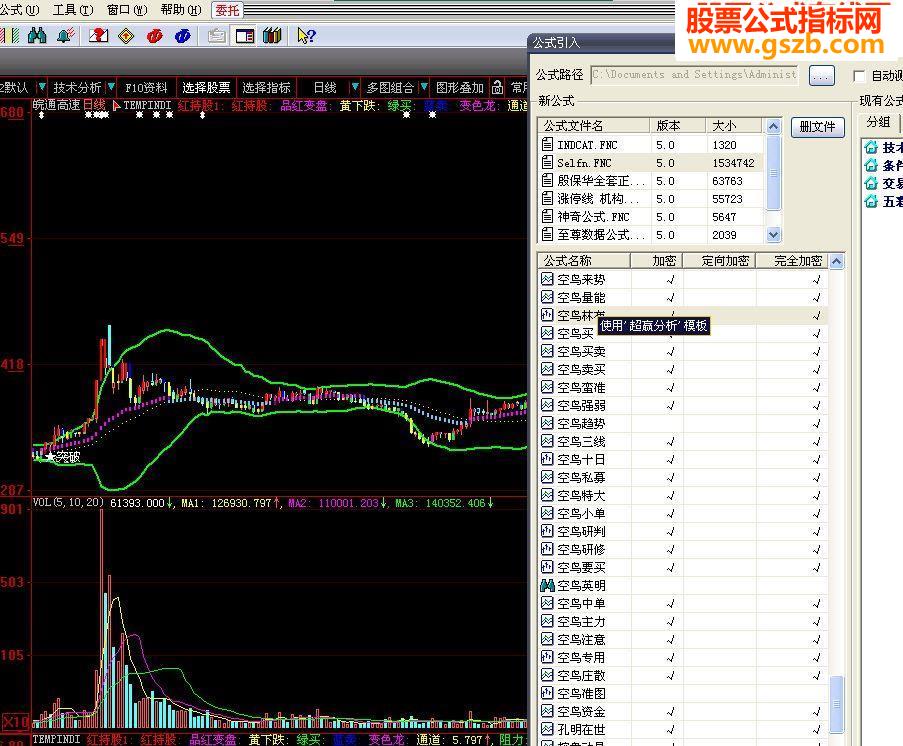Switch to the 分组 tab in the dialog

(879, 120)
